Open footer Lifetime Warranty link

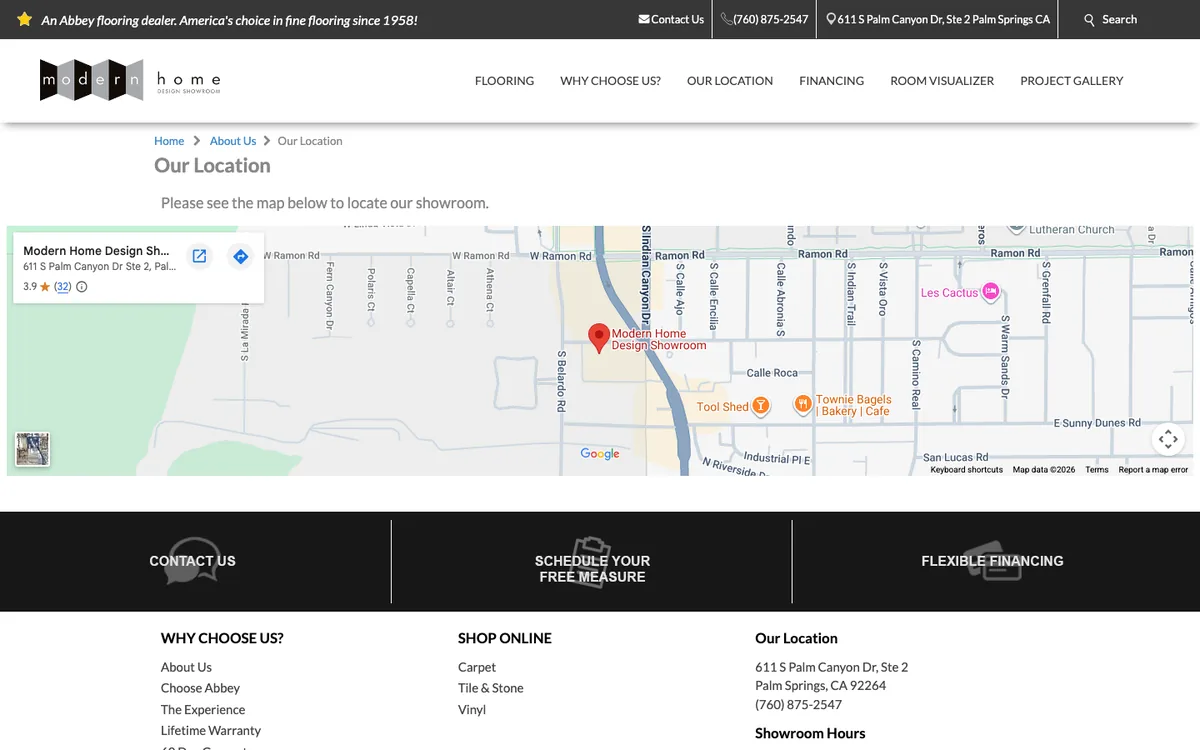click(211, 730)
